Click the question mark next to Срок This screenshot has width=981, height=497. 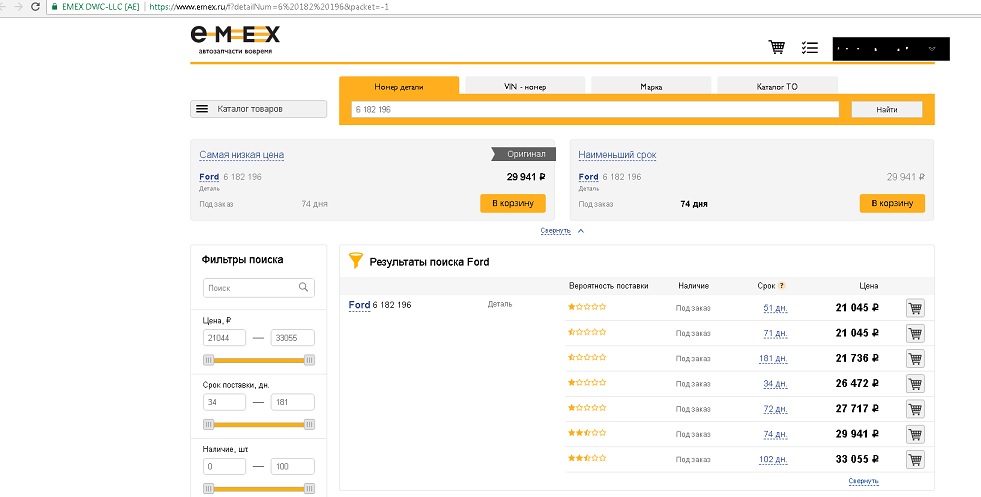coord(781,286)
